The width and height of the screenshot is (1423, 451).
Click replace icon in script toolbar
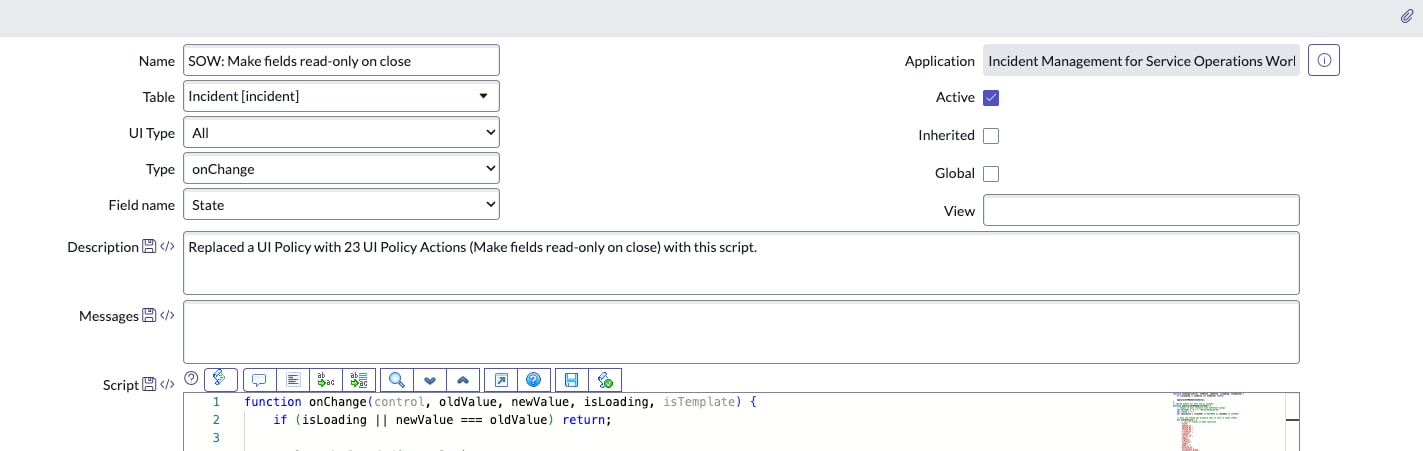coord(326,379)
